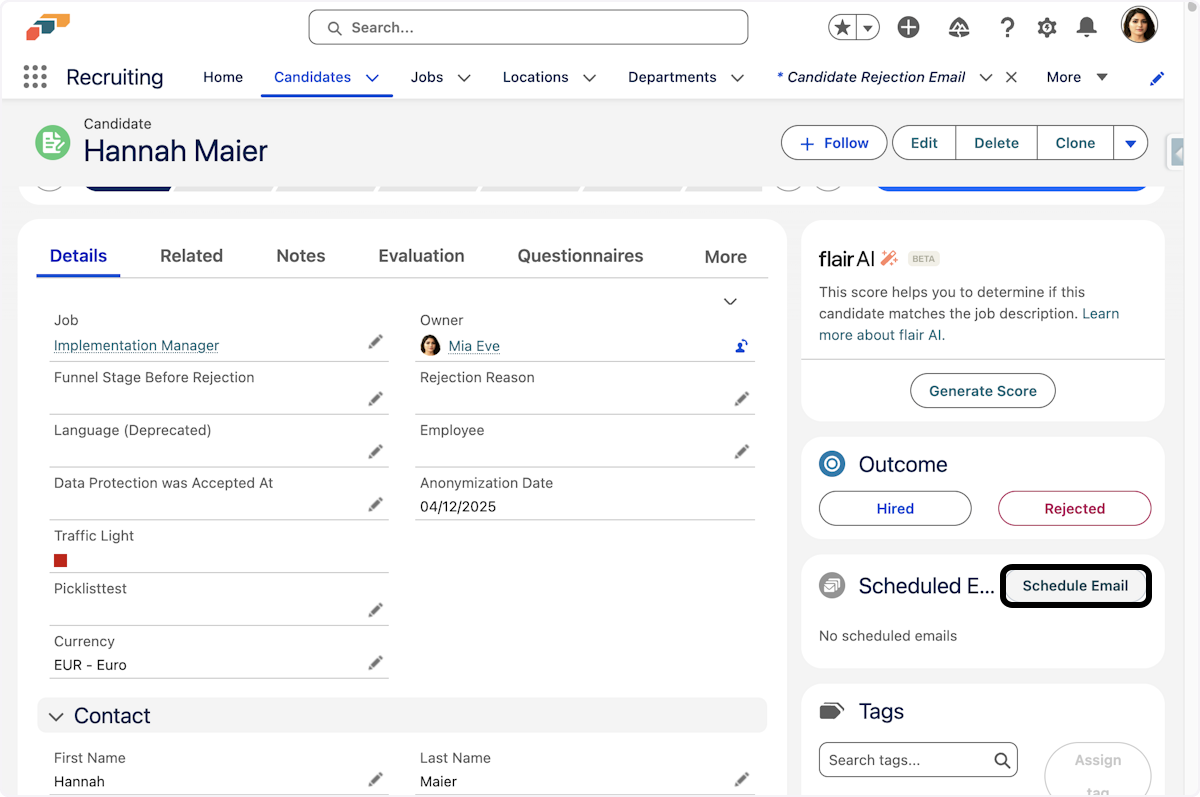Click the edit navigation pencil icon
This screenshot has height=797, width=1200.
[1157, 78]
